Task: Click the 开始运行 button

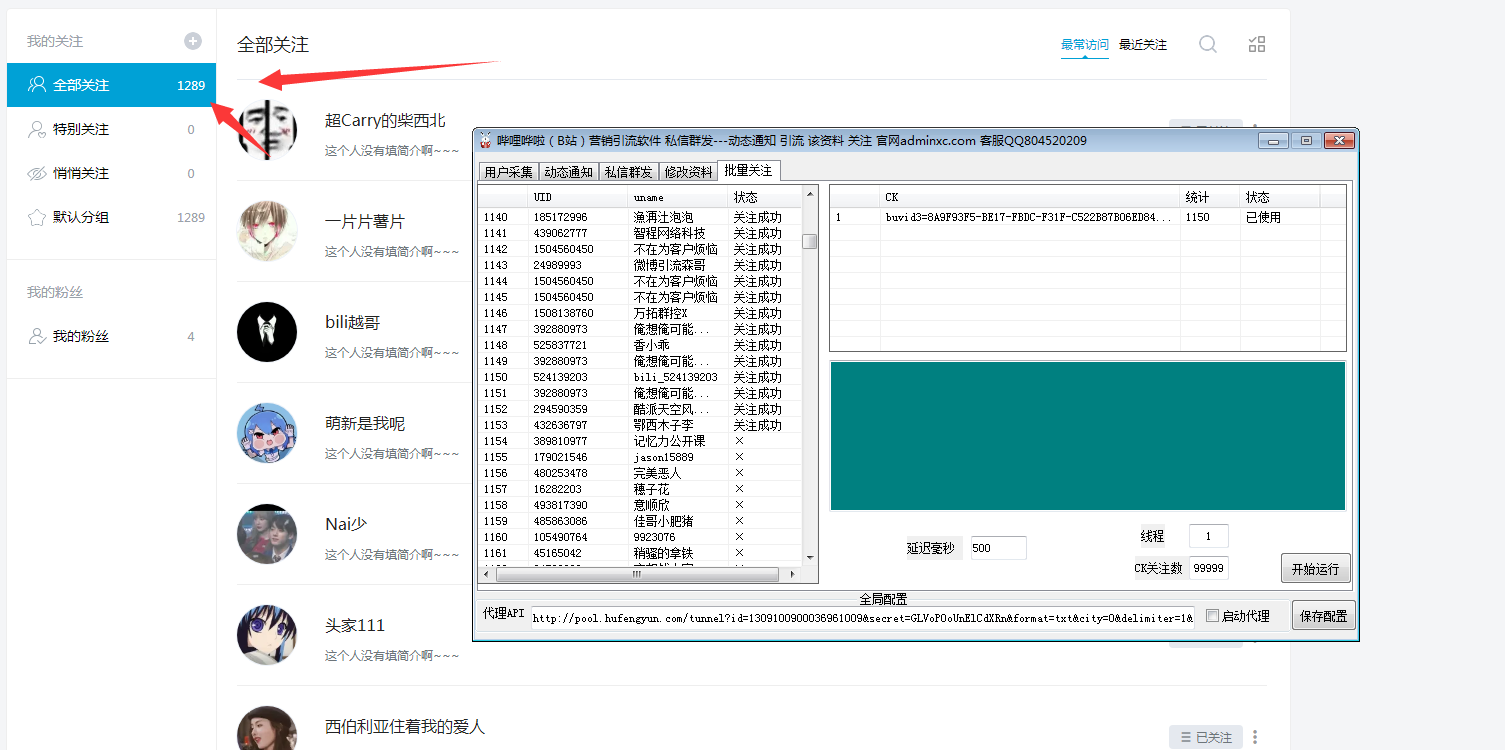Action: [1315, 568]
